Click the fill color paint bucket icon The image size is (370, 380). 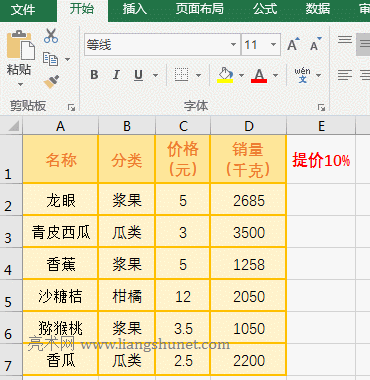[225, 75]
